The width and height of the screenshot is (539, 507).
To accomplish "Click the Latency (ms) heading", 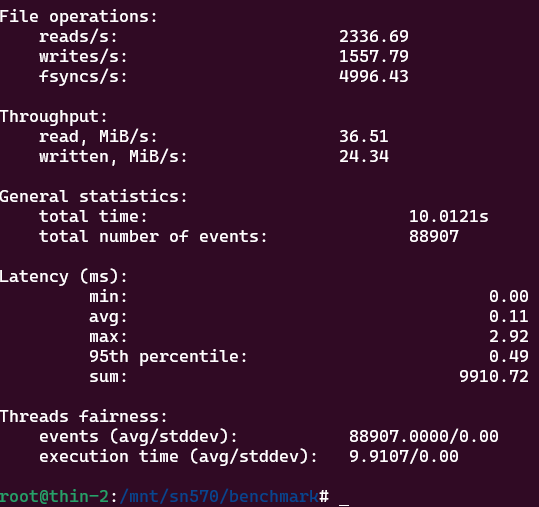I will 64,277.
